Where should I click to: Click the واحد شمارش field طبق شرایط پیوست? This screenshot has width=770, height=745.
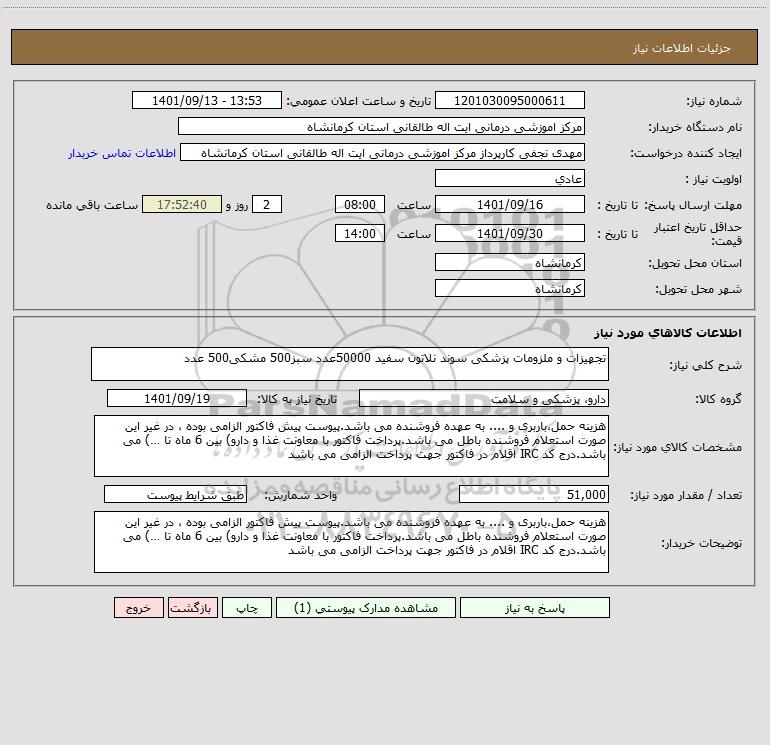click(175, 495)
